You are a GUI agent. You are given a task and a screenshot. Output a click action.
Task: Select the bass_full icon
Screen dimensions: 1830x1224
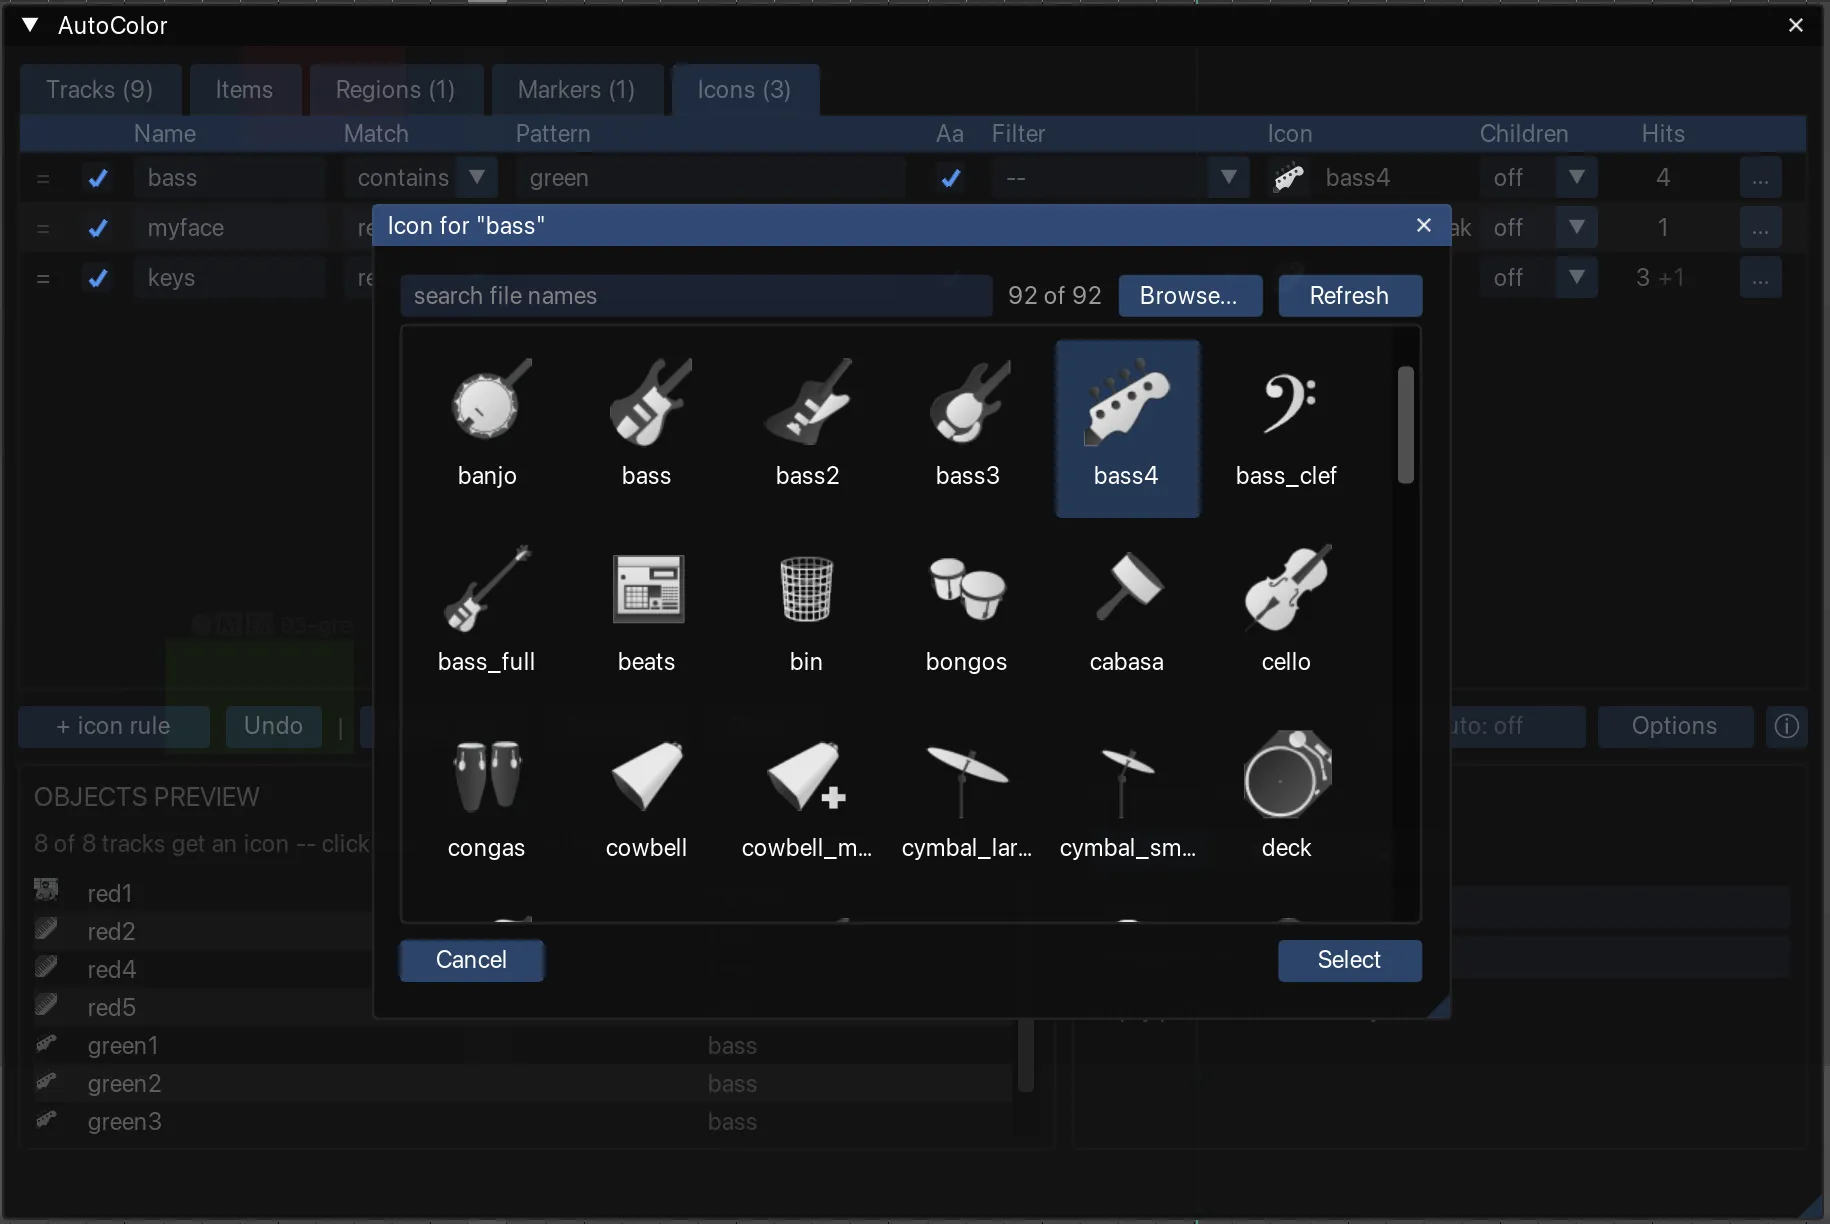pyautogui.click(x=487, y=613)
